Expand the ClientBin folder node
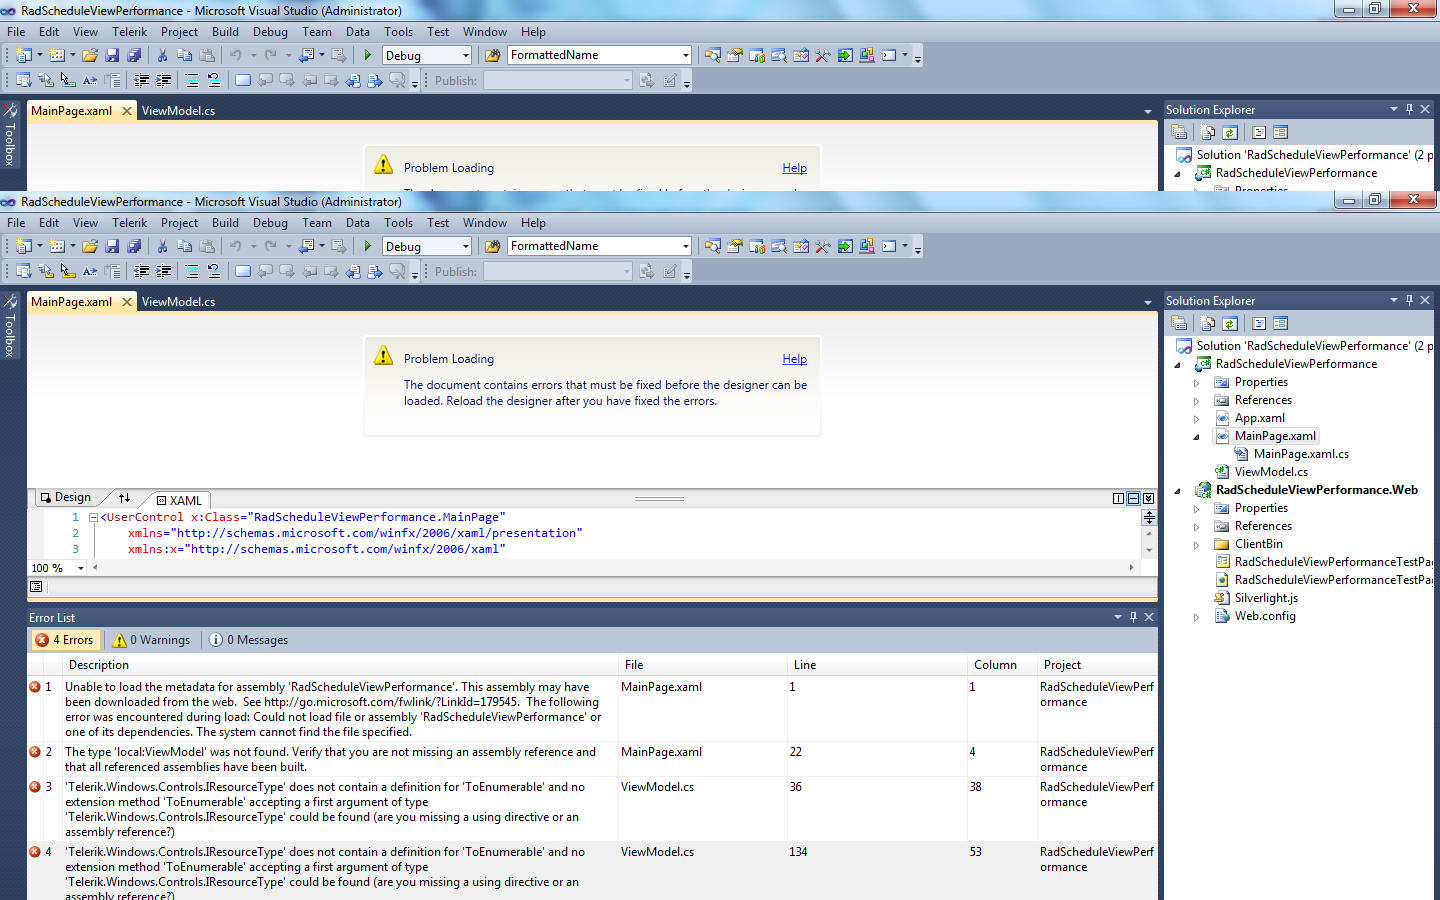Viewport: 1440px width, 900px height. 1196,545
